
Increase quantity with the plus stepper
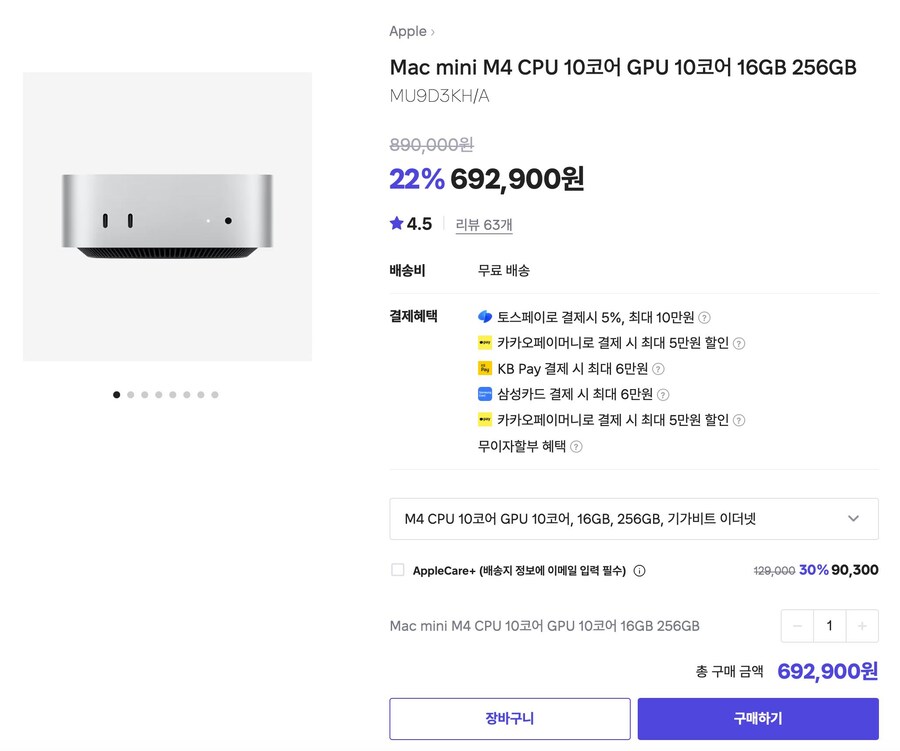coord(862,625)
